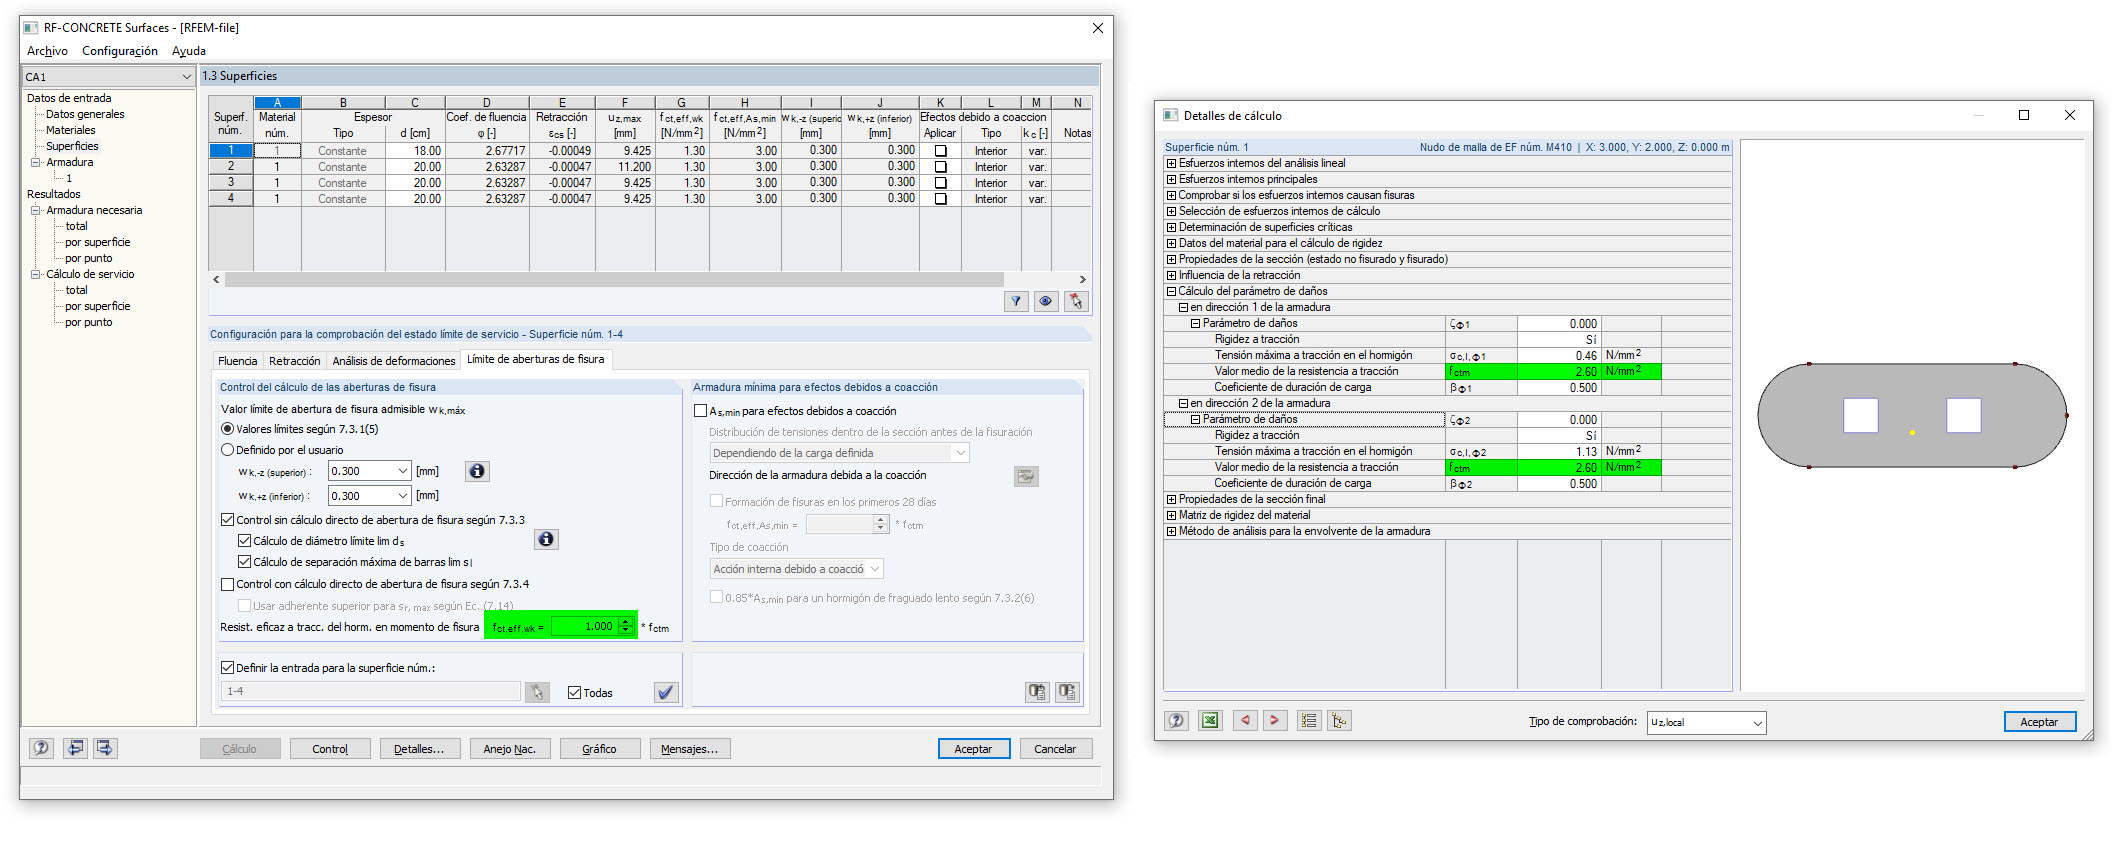2122x842 pixels.
Task: Go to previous table using left arrow icon
Action: tap(75, 748)
